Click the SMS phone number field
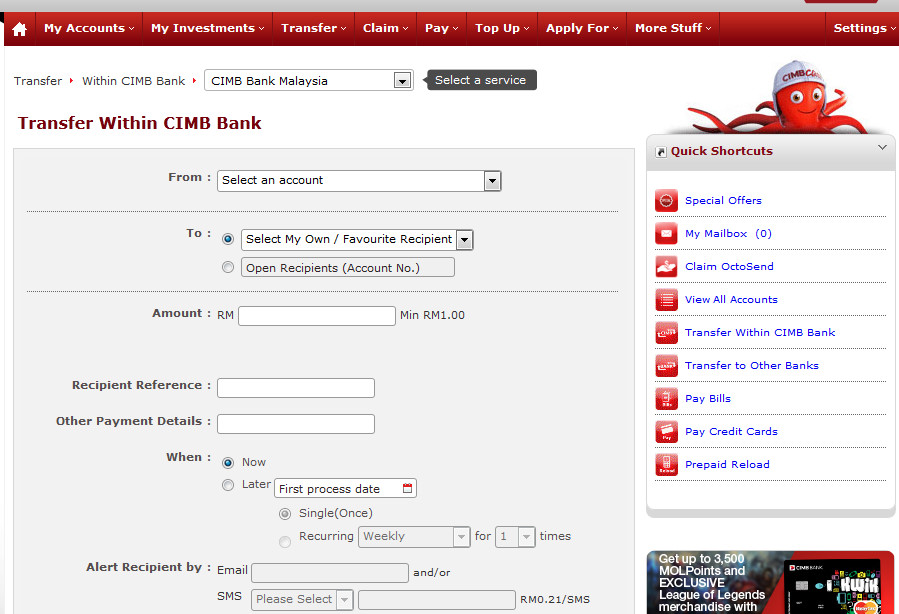The image size is (899, 614). (437, 600)
